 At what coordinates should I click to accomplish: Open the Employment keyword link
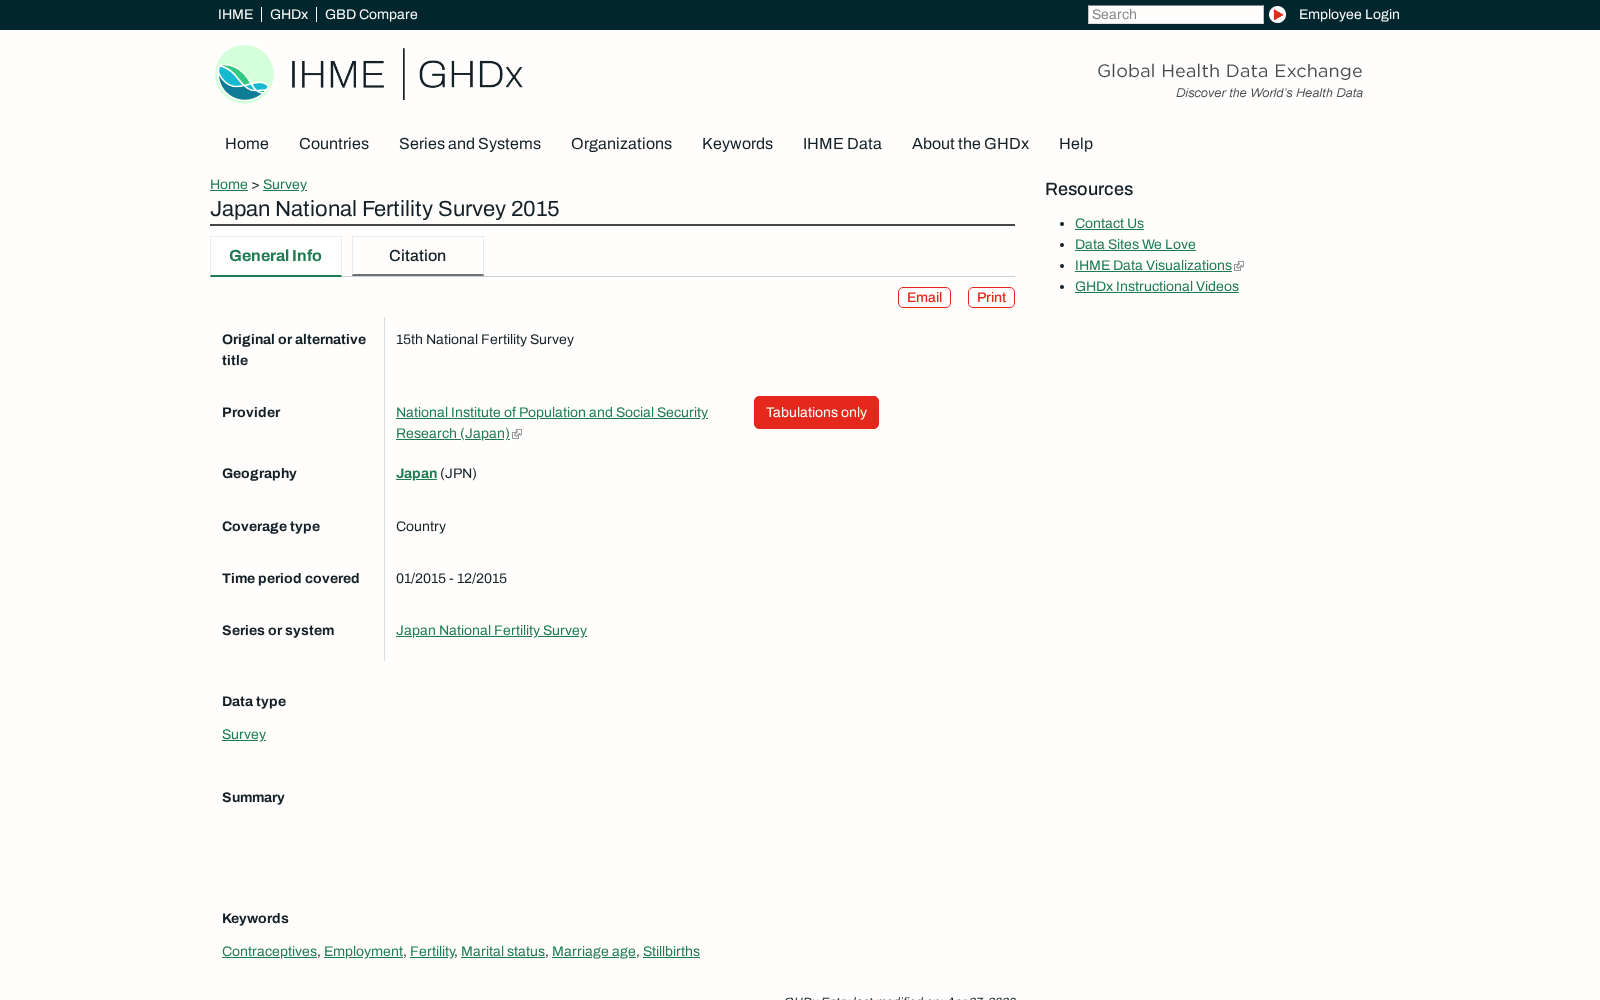[363, 952]
